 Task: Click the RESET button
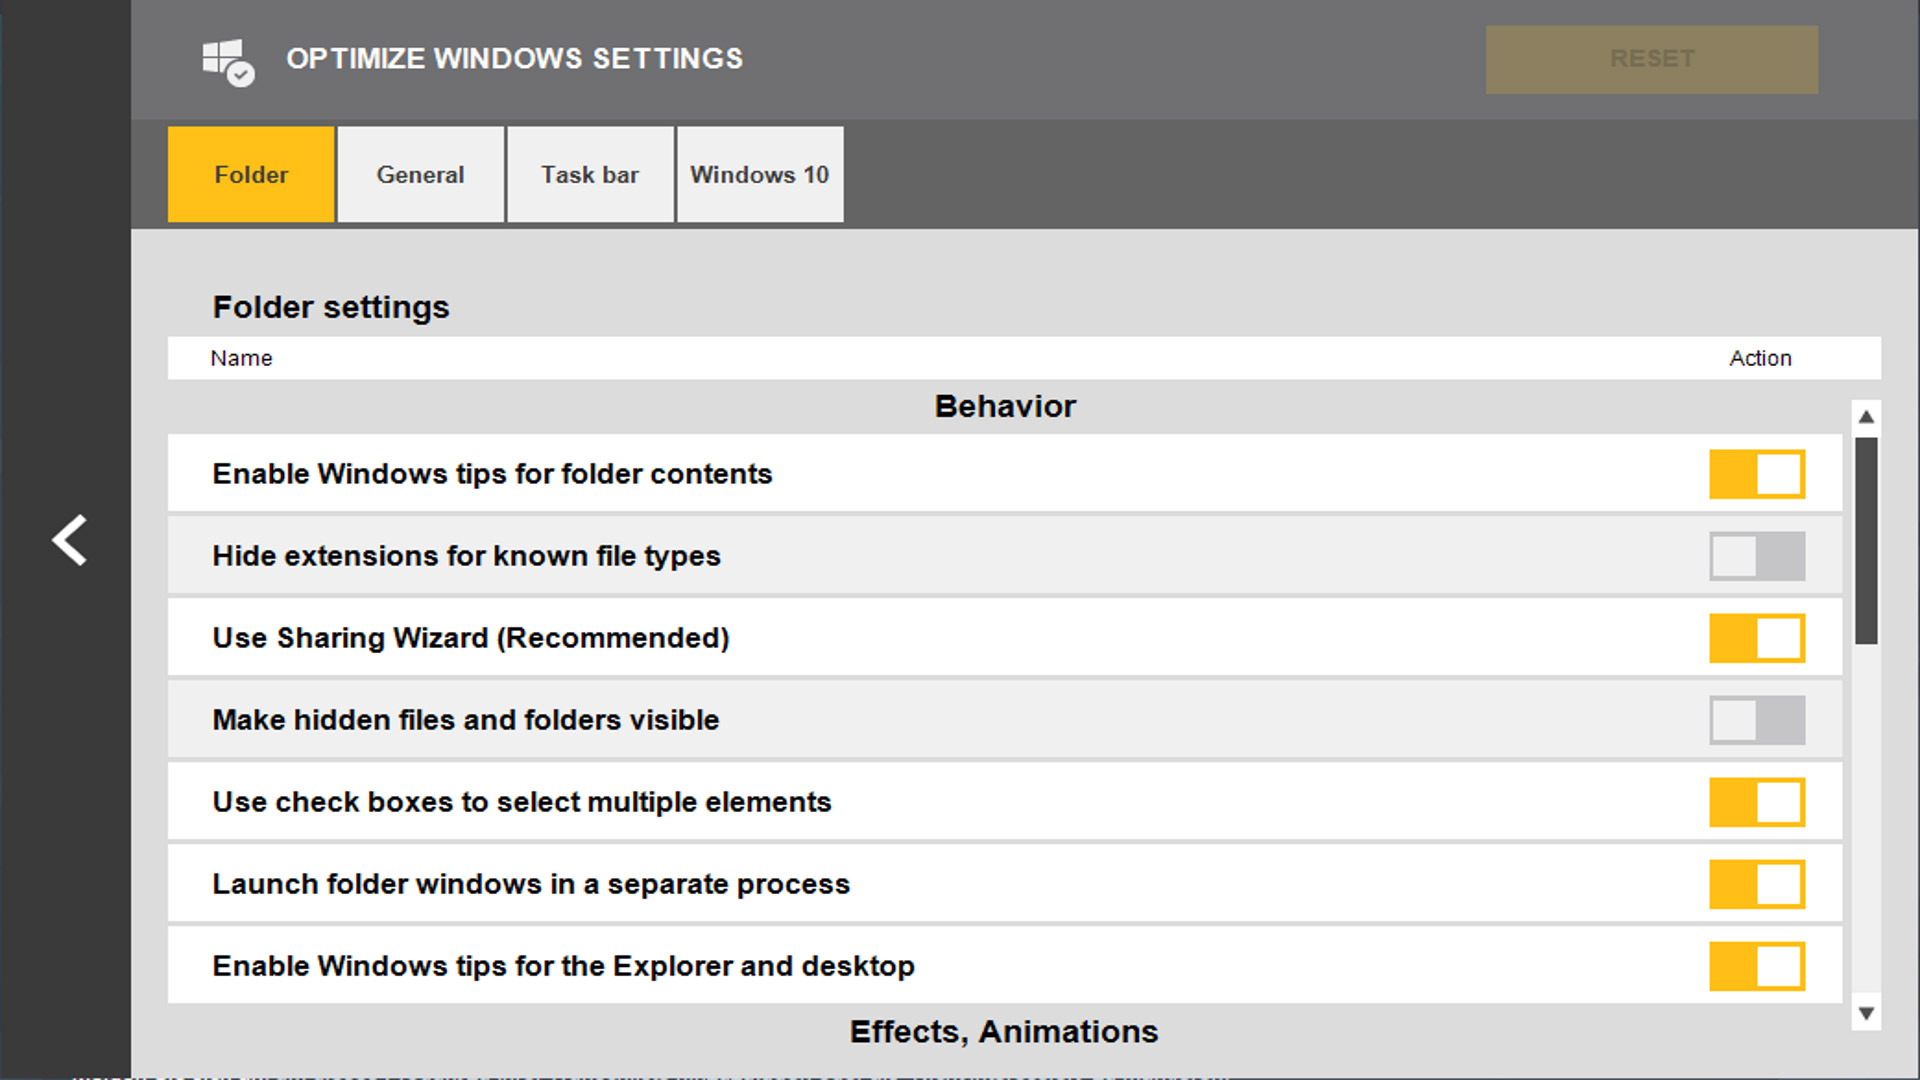[1652, 59]
